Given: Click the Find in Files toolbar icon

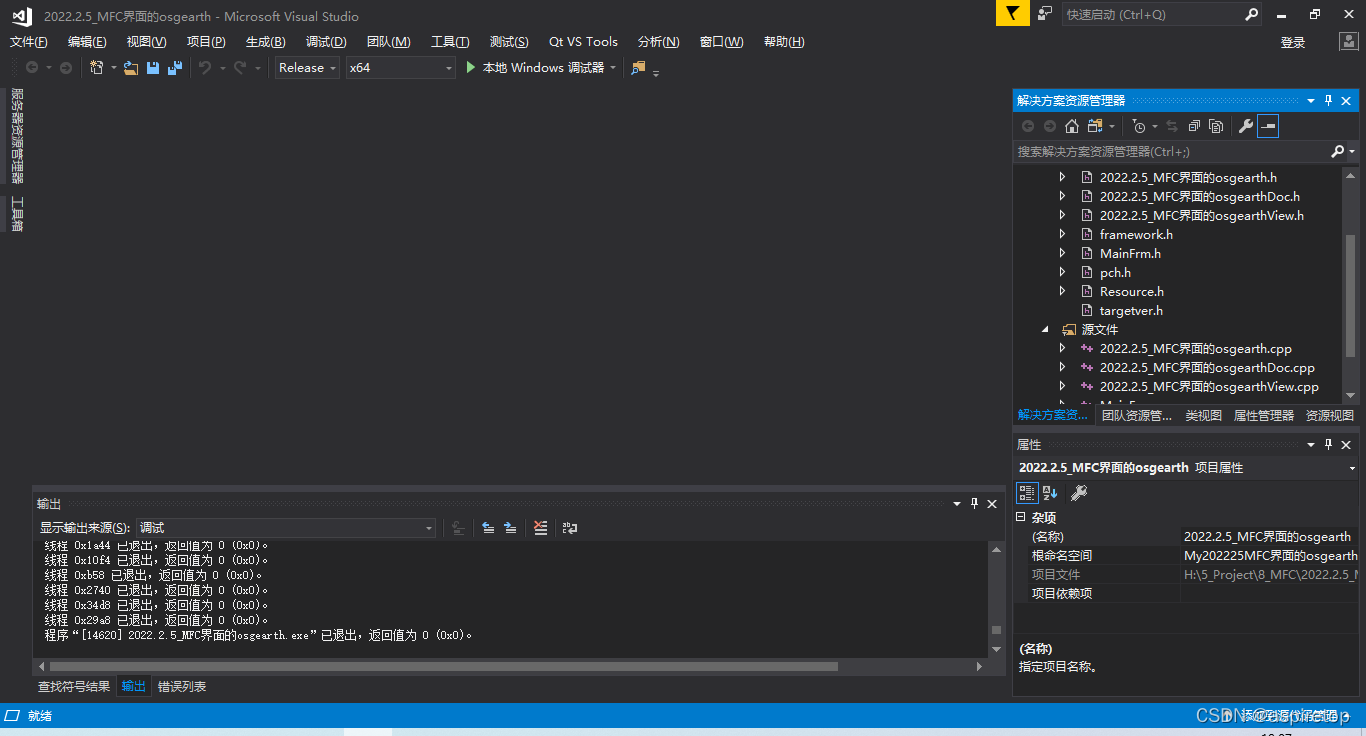Looking at the screenshot, I should pos(638,67).
